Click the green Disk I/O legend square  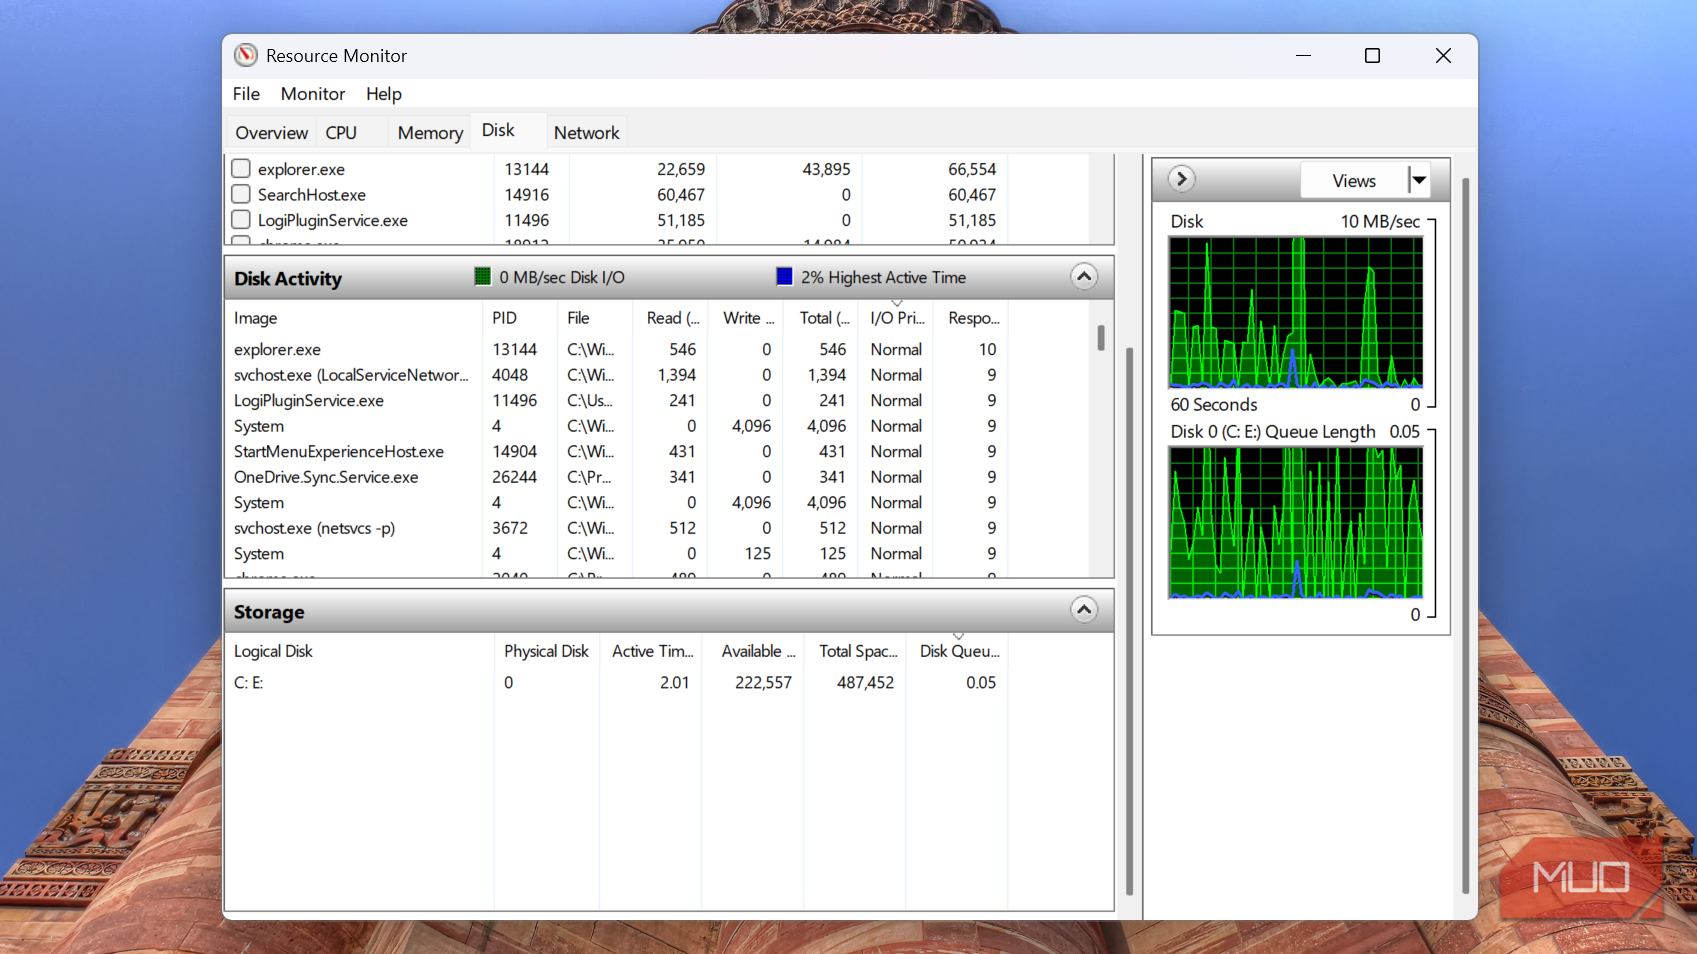482,277
